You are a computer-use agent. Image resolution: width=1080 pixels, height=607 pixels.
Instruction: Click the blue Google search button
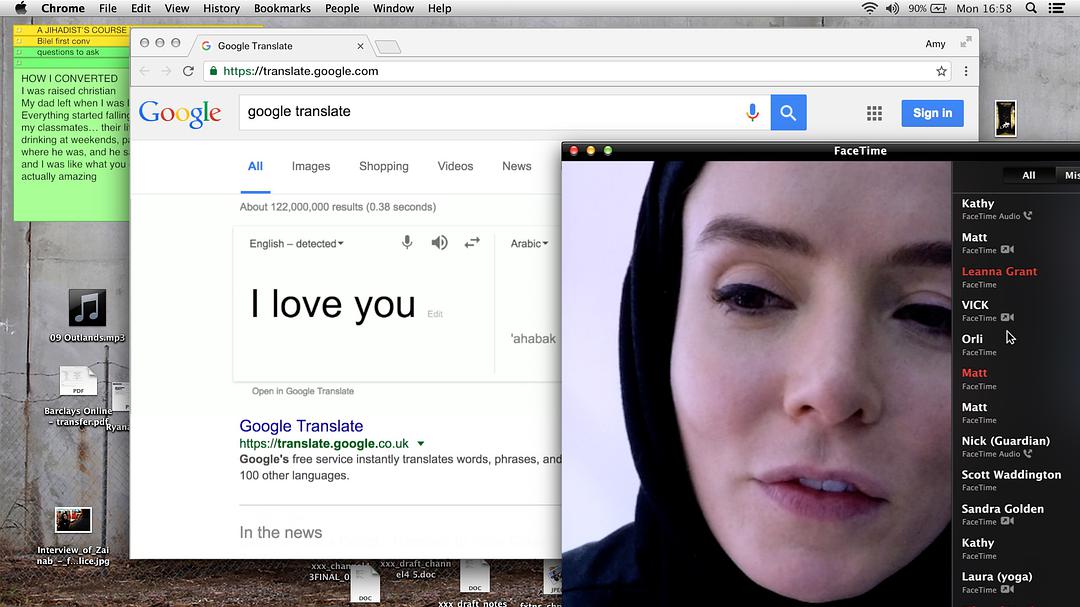coord(788,112)
